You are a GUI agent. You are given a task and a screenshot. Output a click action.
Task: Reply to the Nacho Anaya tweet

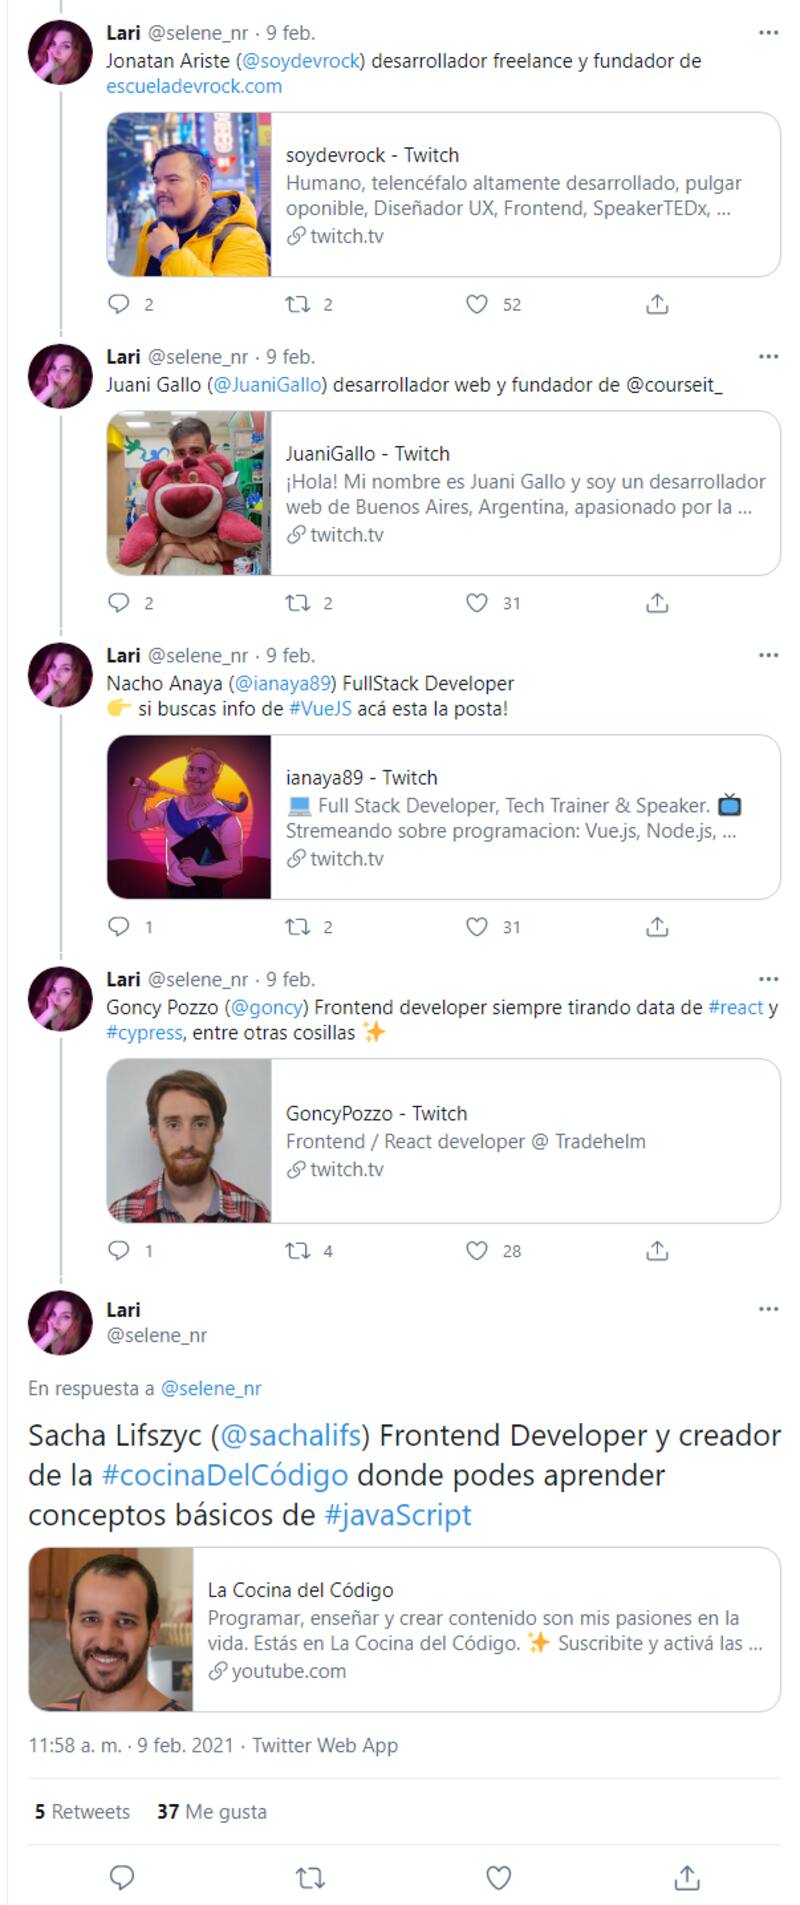(x=119, y=927)
